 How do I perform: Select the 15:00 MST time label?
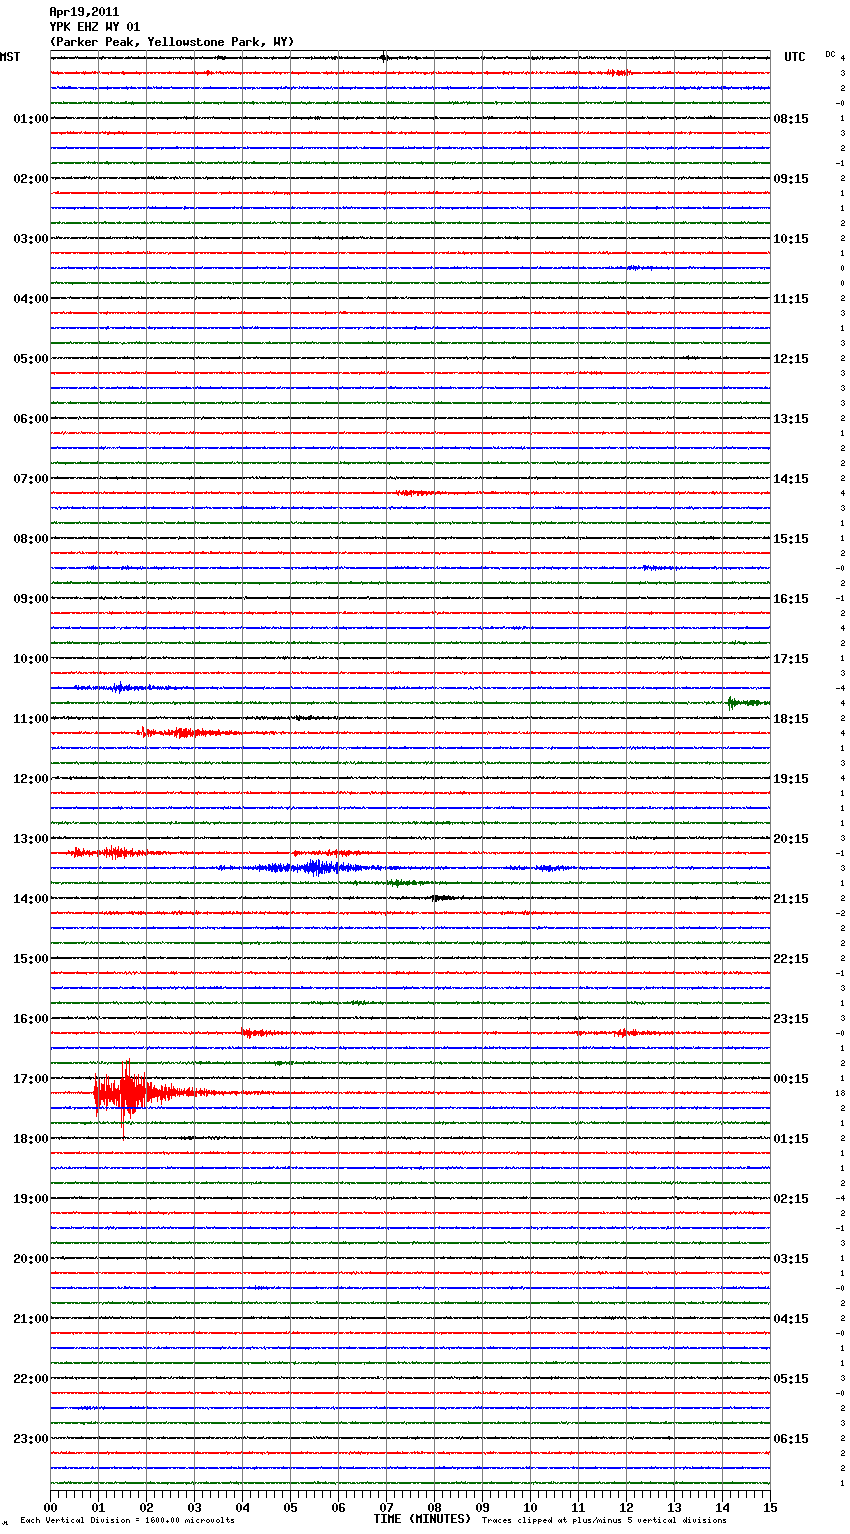click(x=31, y=959)
